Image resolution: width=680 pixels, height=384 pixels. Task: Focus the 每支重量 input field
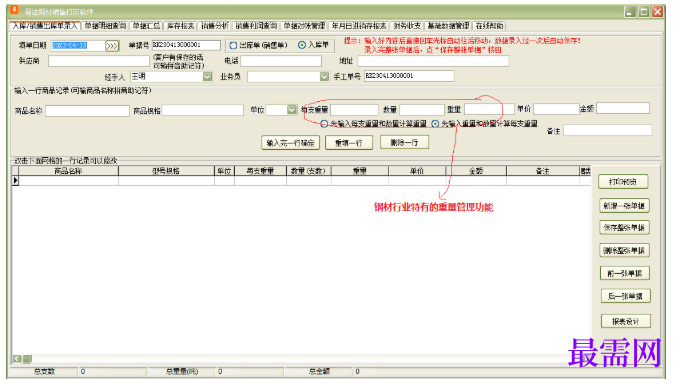pyautogui.click(x=354, y=109)
